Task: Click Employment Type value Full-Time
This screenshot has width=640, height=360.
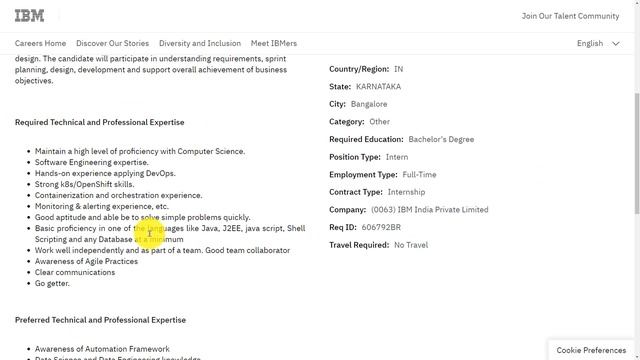Action: [x=419, y=175]
